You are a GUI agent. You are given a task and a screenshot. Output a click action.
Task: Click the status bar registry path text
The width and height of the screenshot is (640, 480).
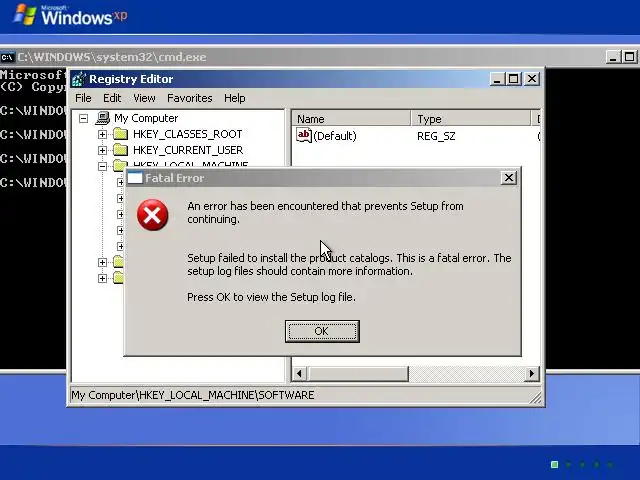193,395
